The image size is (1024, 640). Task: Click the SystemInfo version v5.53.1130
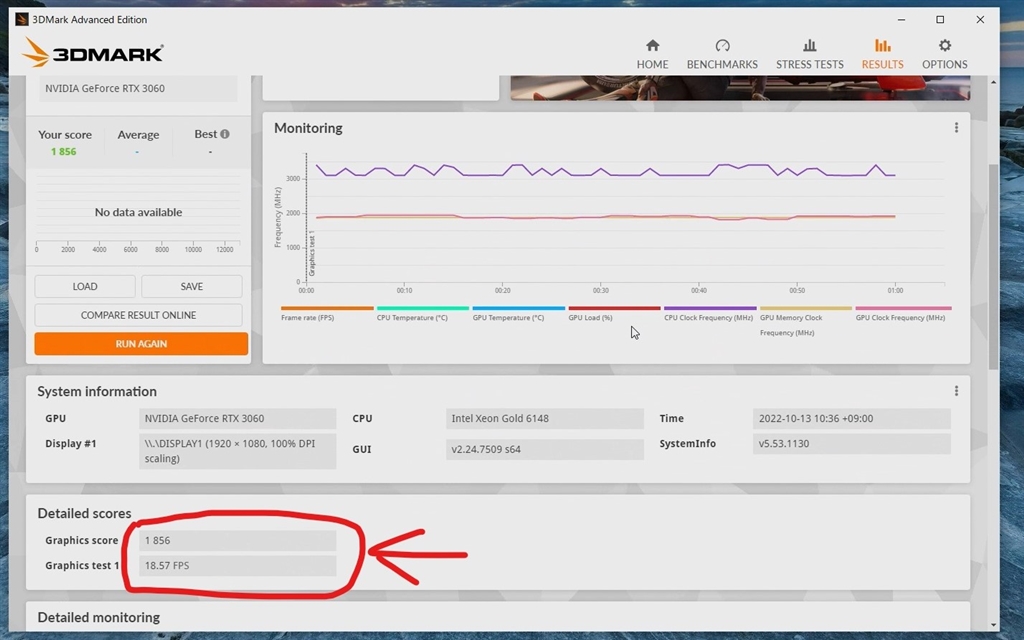click(852, 443)
